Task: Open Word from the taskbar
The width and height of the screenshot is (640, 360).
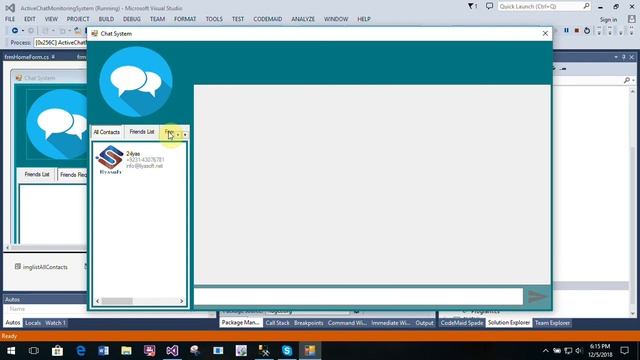Action: click(103, 351)
